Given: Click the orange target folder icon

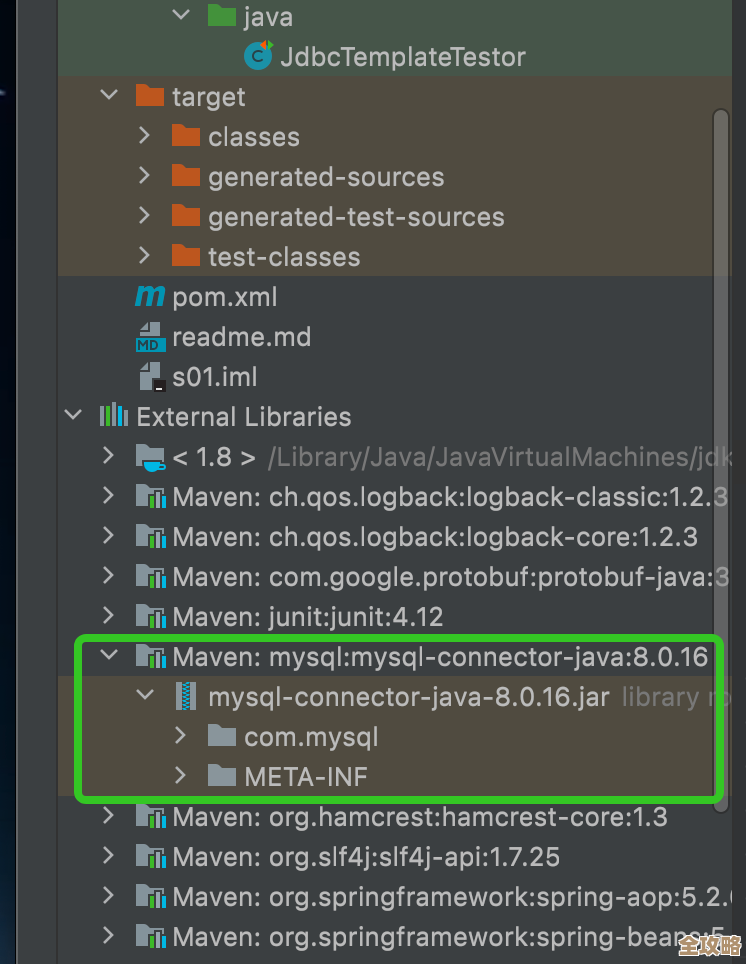Looking at the screenshot, I should pos(150,96).
